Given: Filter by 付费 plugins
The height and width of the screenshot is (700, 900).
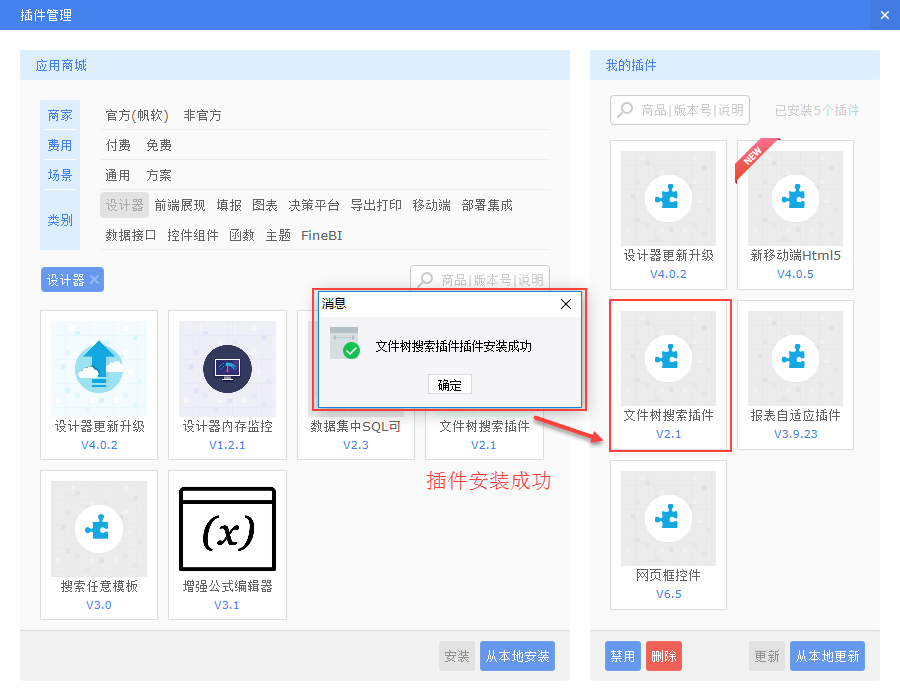Looking at the screenshot, I should pos(118,145).
